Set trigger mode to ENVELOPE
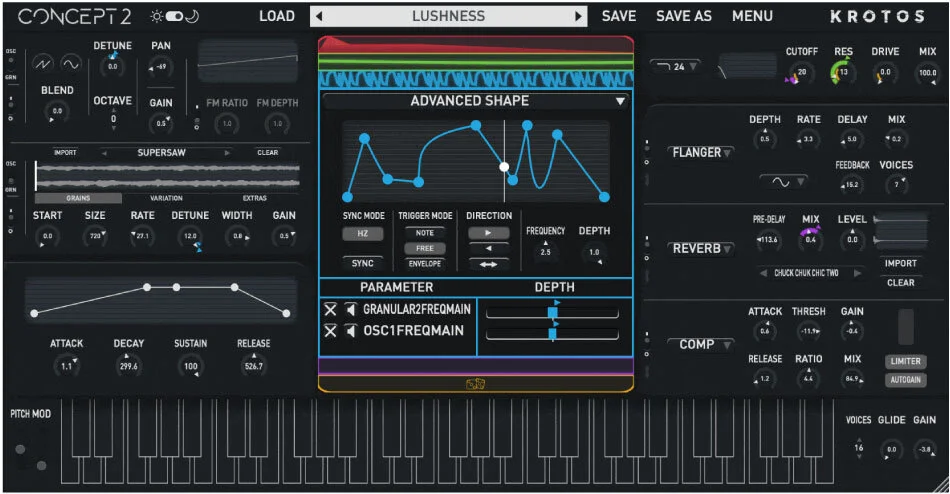Screen dimensions: 950x494 (425, 264)
